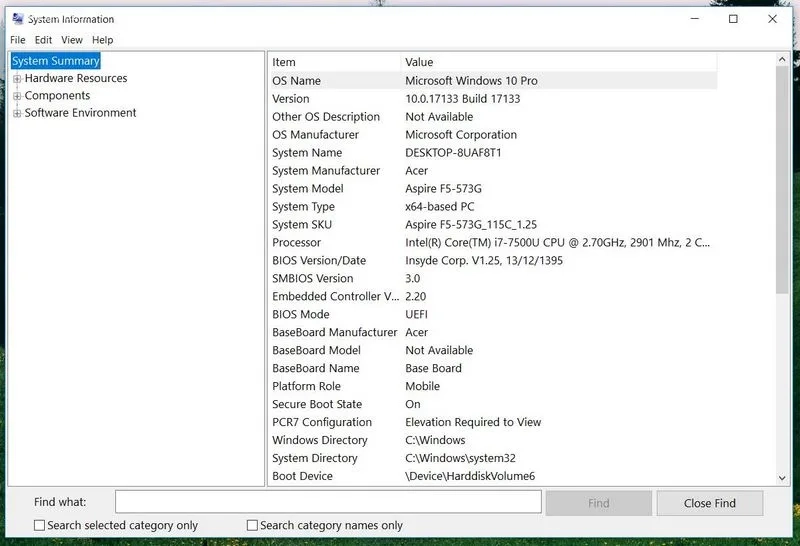Select the OS Manufacturer row
This screenshot has width=800, height=546.
[x=493, y=135]
